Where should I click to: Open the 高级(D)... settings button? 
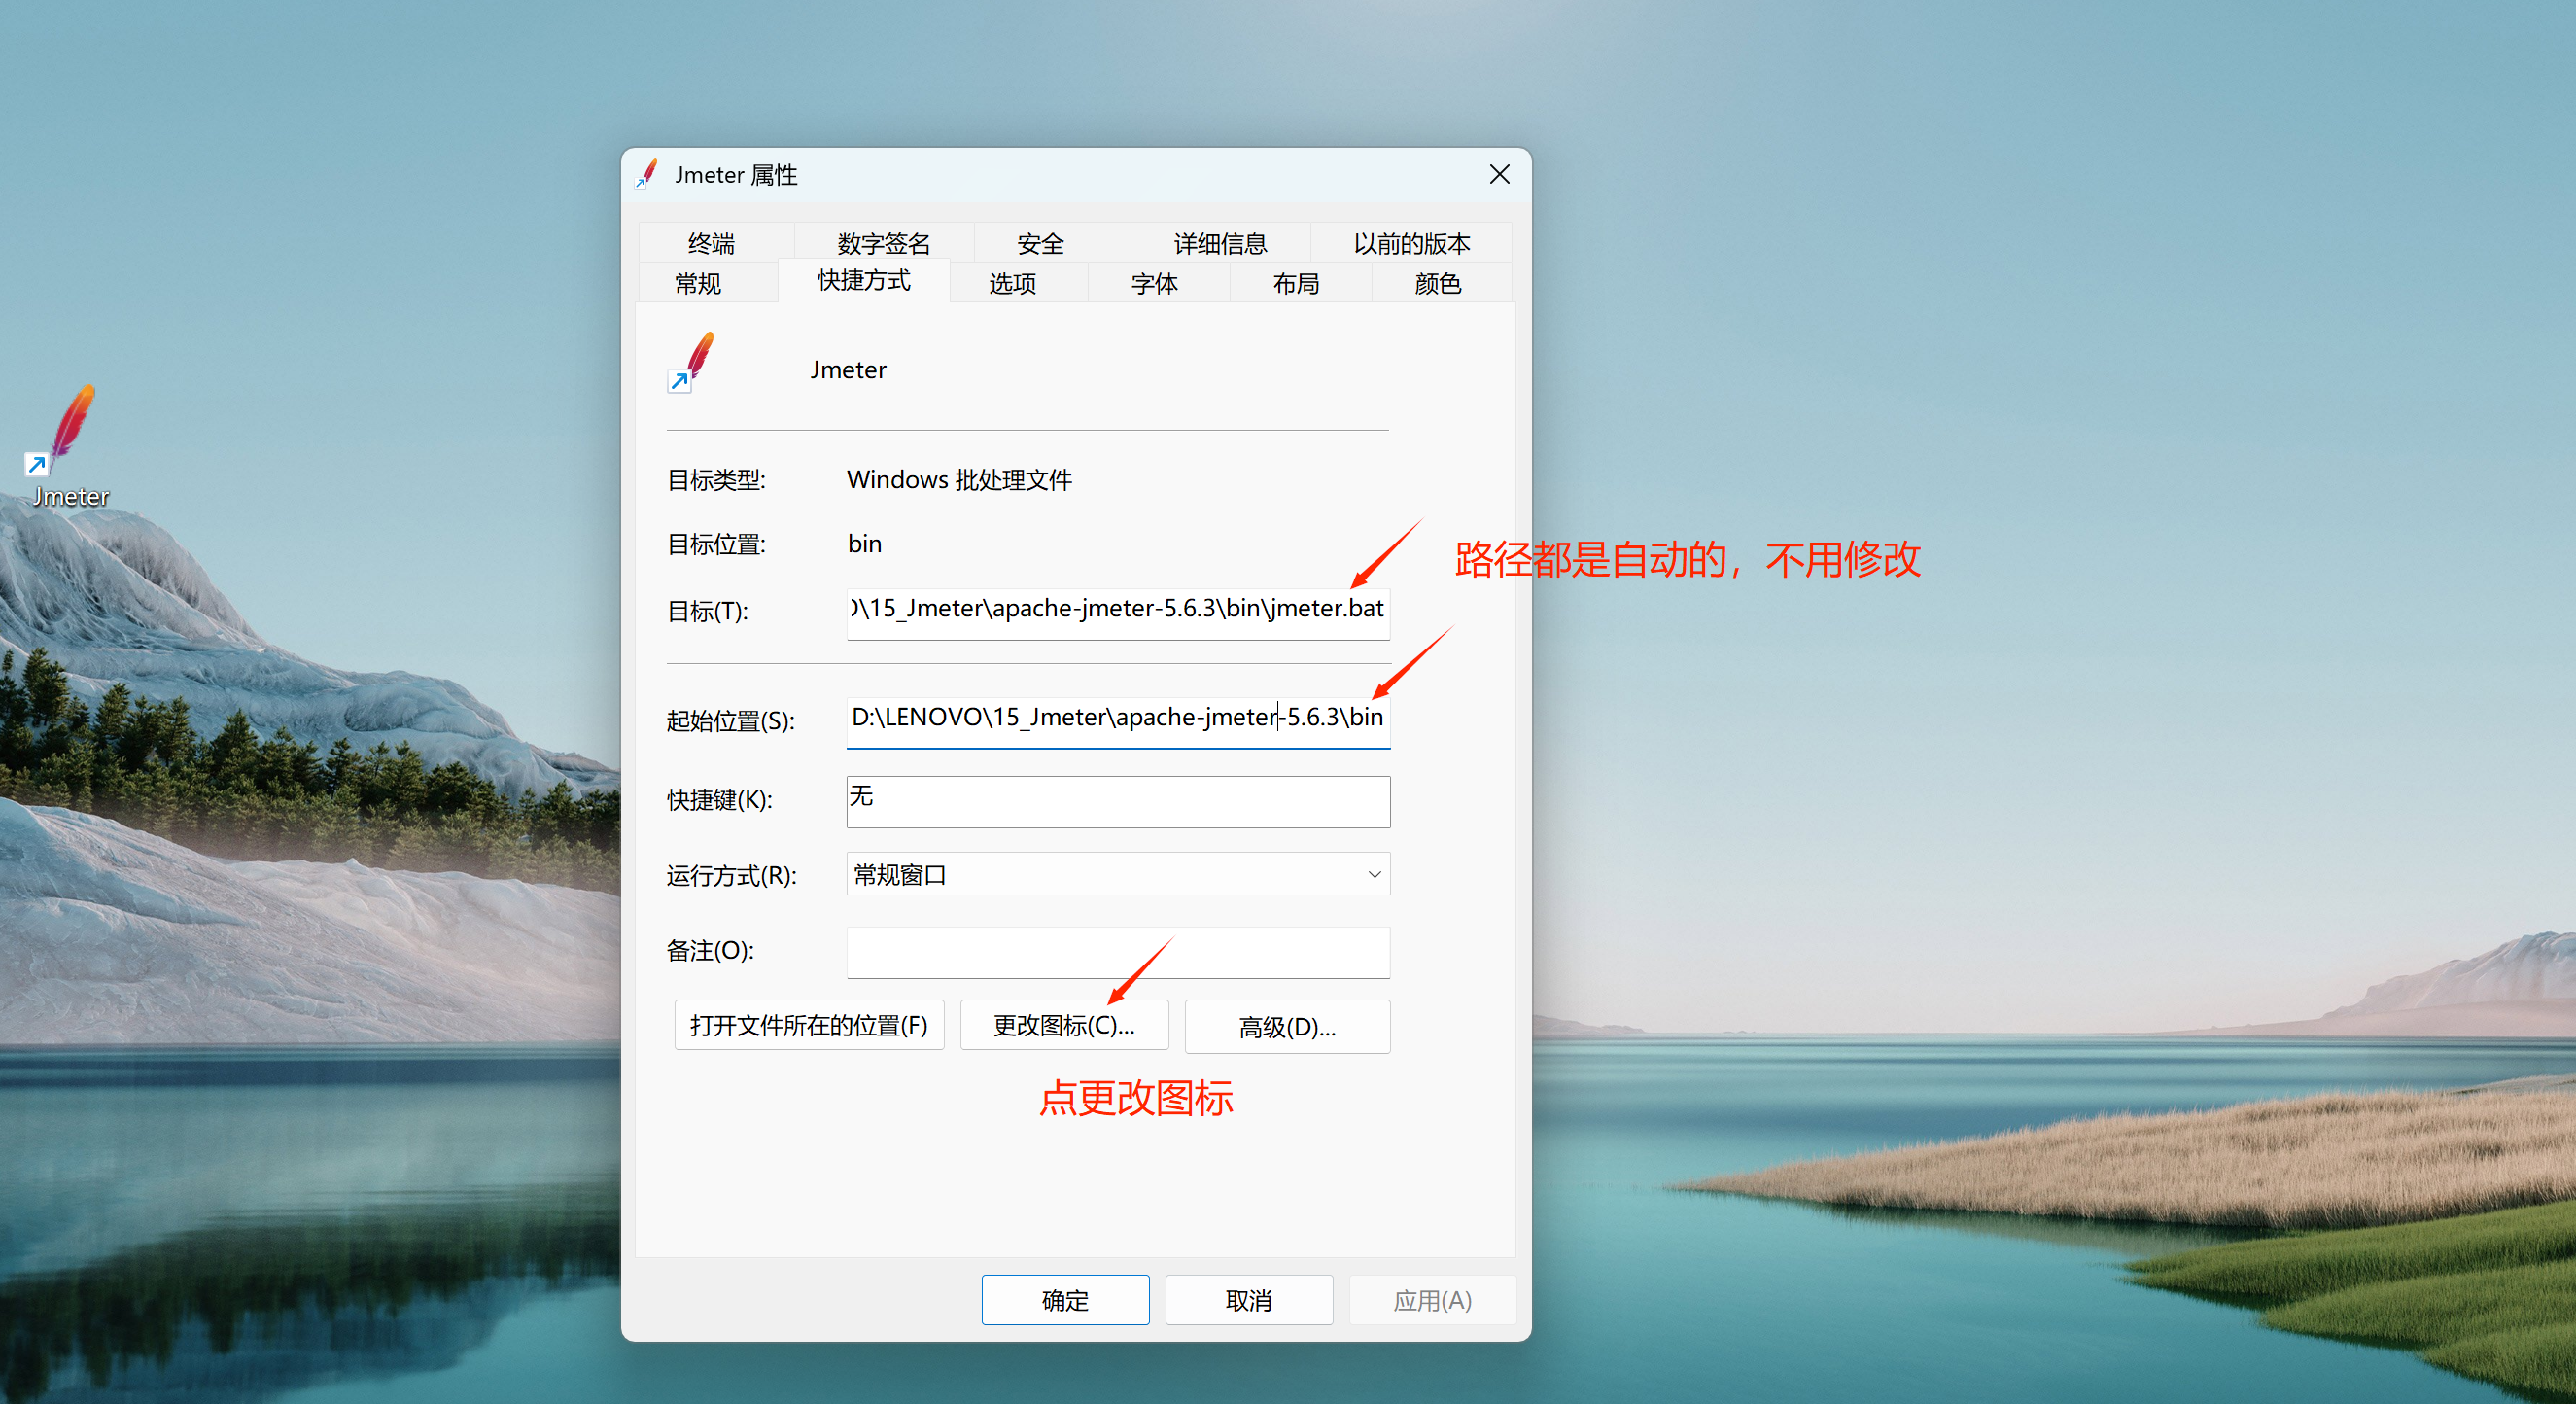click(1287, 1027)
